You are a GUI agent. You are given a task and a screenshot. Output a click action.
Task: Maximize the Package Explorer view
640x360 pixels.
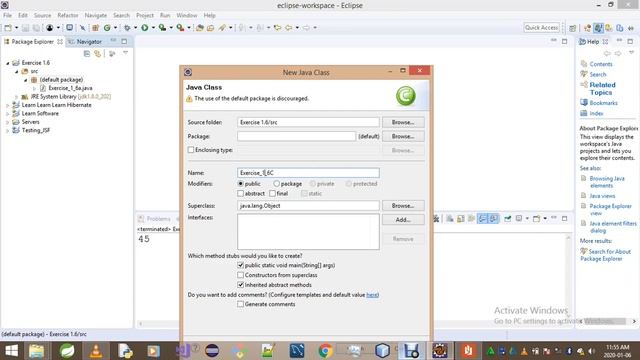point(124,41)
